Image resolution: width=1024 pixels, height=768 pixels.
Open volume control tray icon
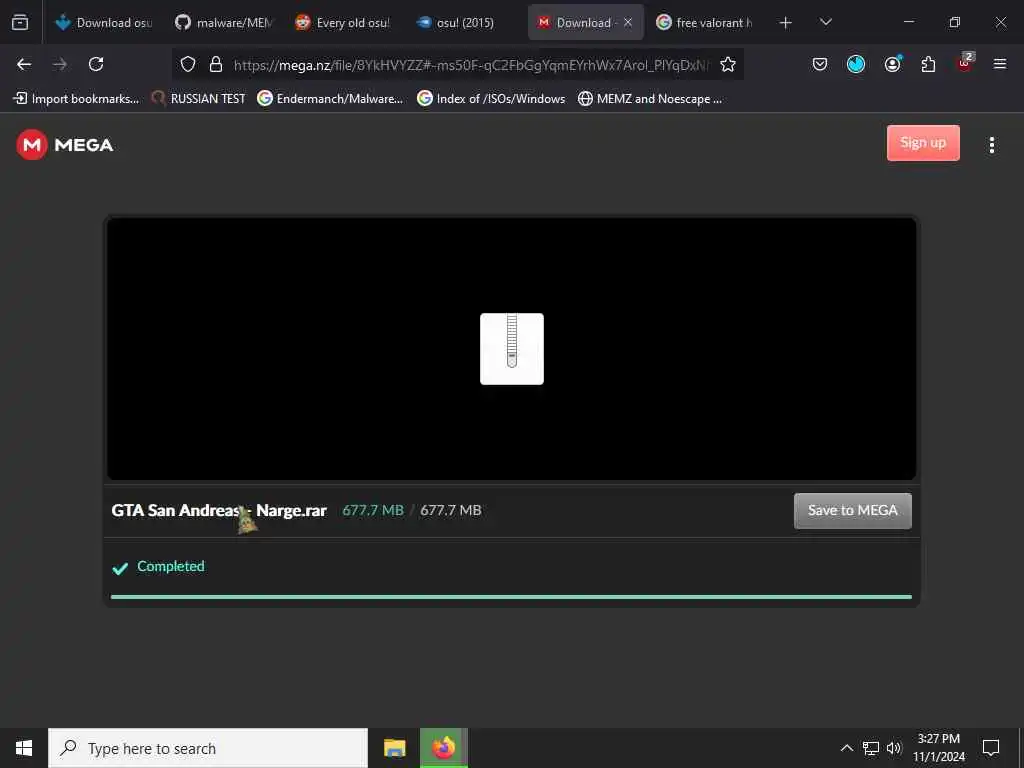(894, 748)
